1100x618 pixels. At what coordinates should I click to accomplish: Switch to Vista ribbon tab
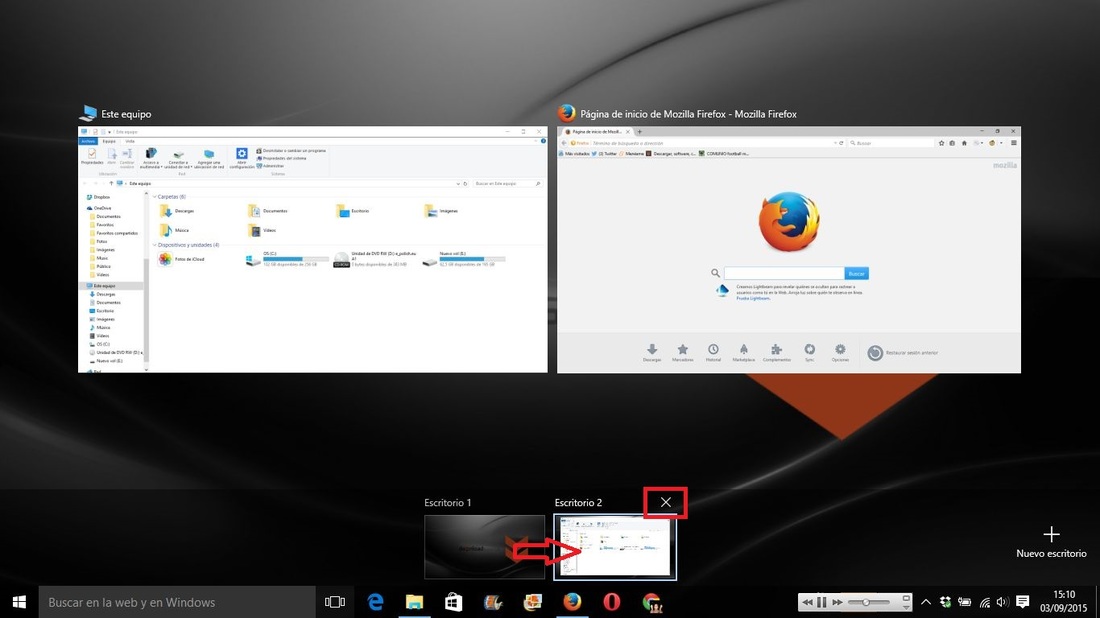click(x=130, y=141)
